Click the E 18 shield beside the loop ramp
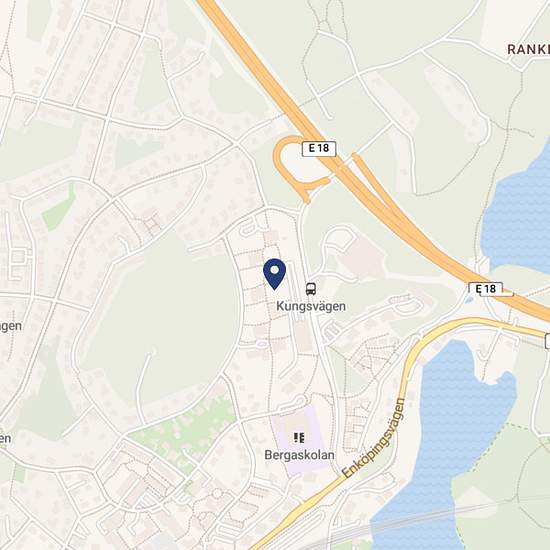This screenshot has height=550, width=550. (319, 149)
